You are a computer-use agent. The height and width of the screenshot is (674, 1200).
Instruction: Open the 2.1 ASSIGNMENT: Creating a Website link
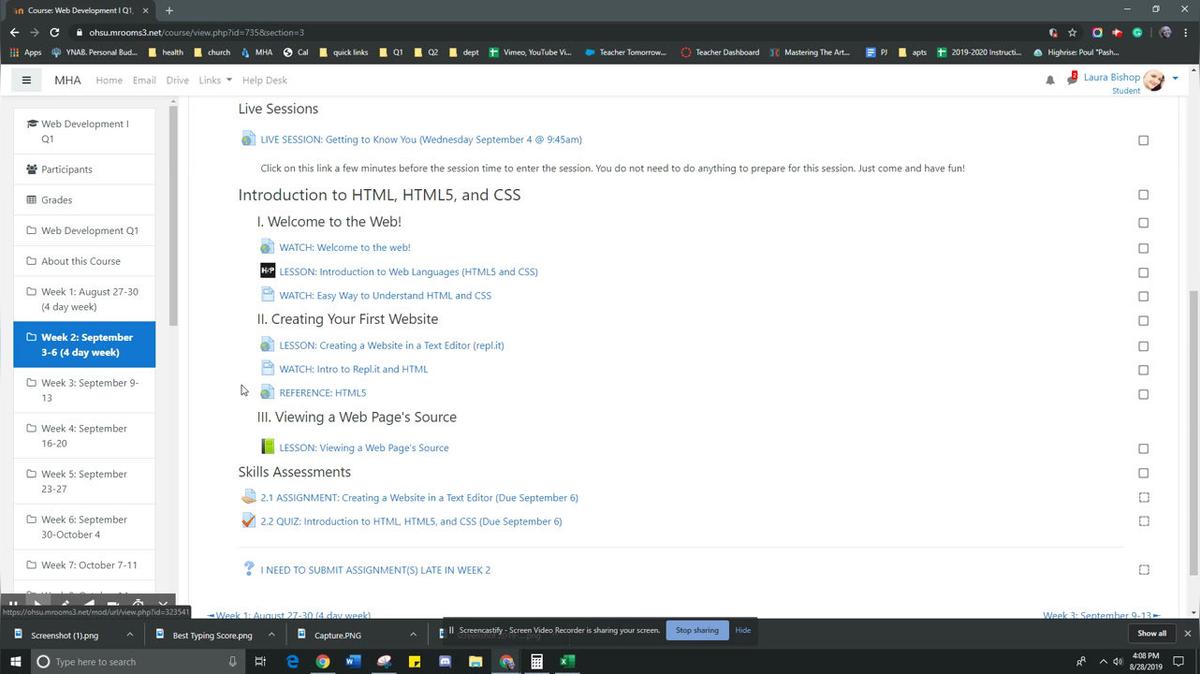tap(419, 497)
